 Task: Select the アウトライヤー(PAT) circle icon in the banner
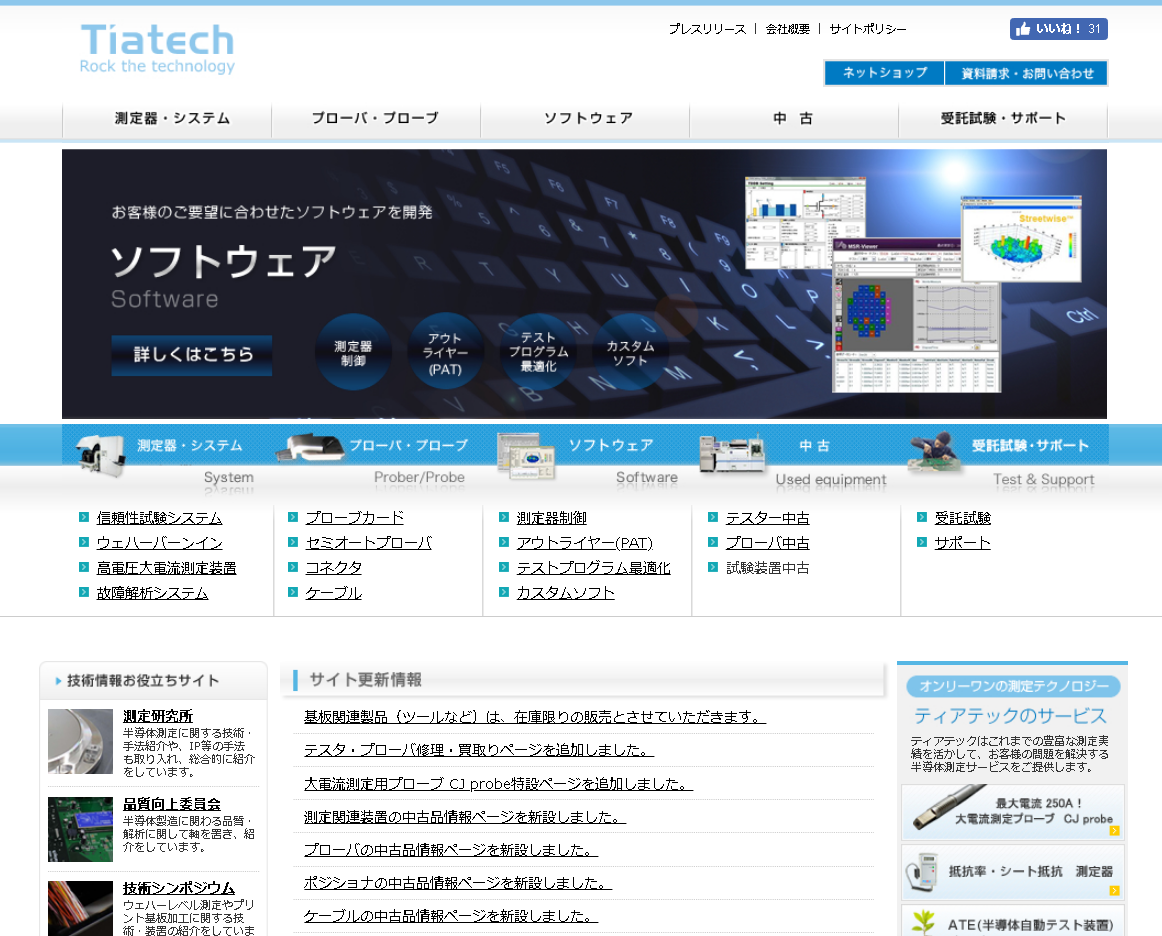click(445, 351)
